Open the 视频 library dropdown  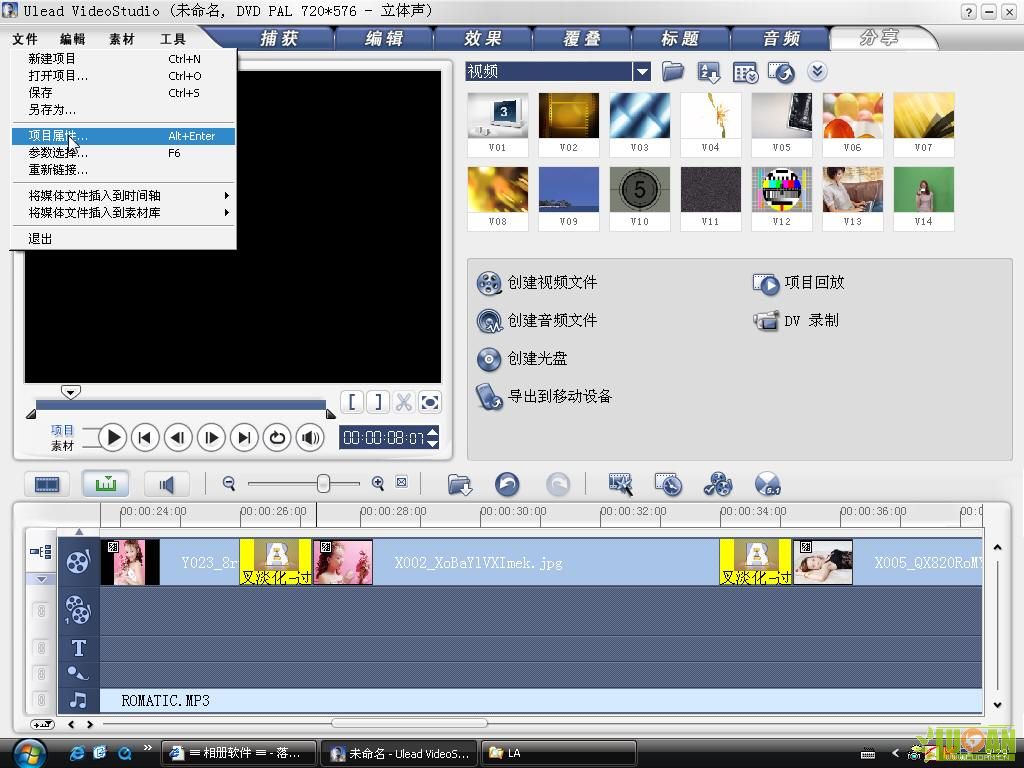(642, 71)
